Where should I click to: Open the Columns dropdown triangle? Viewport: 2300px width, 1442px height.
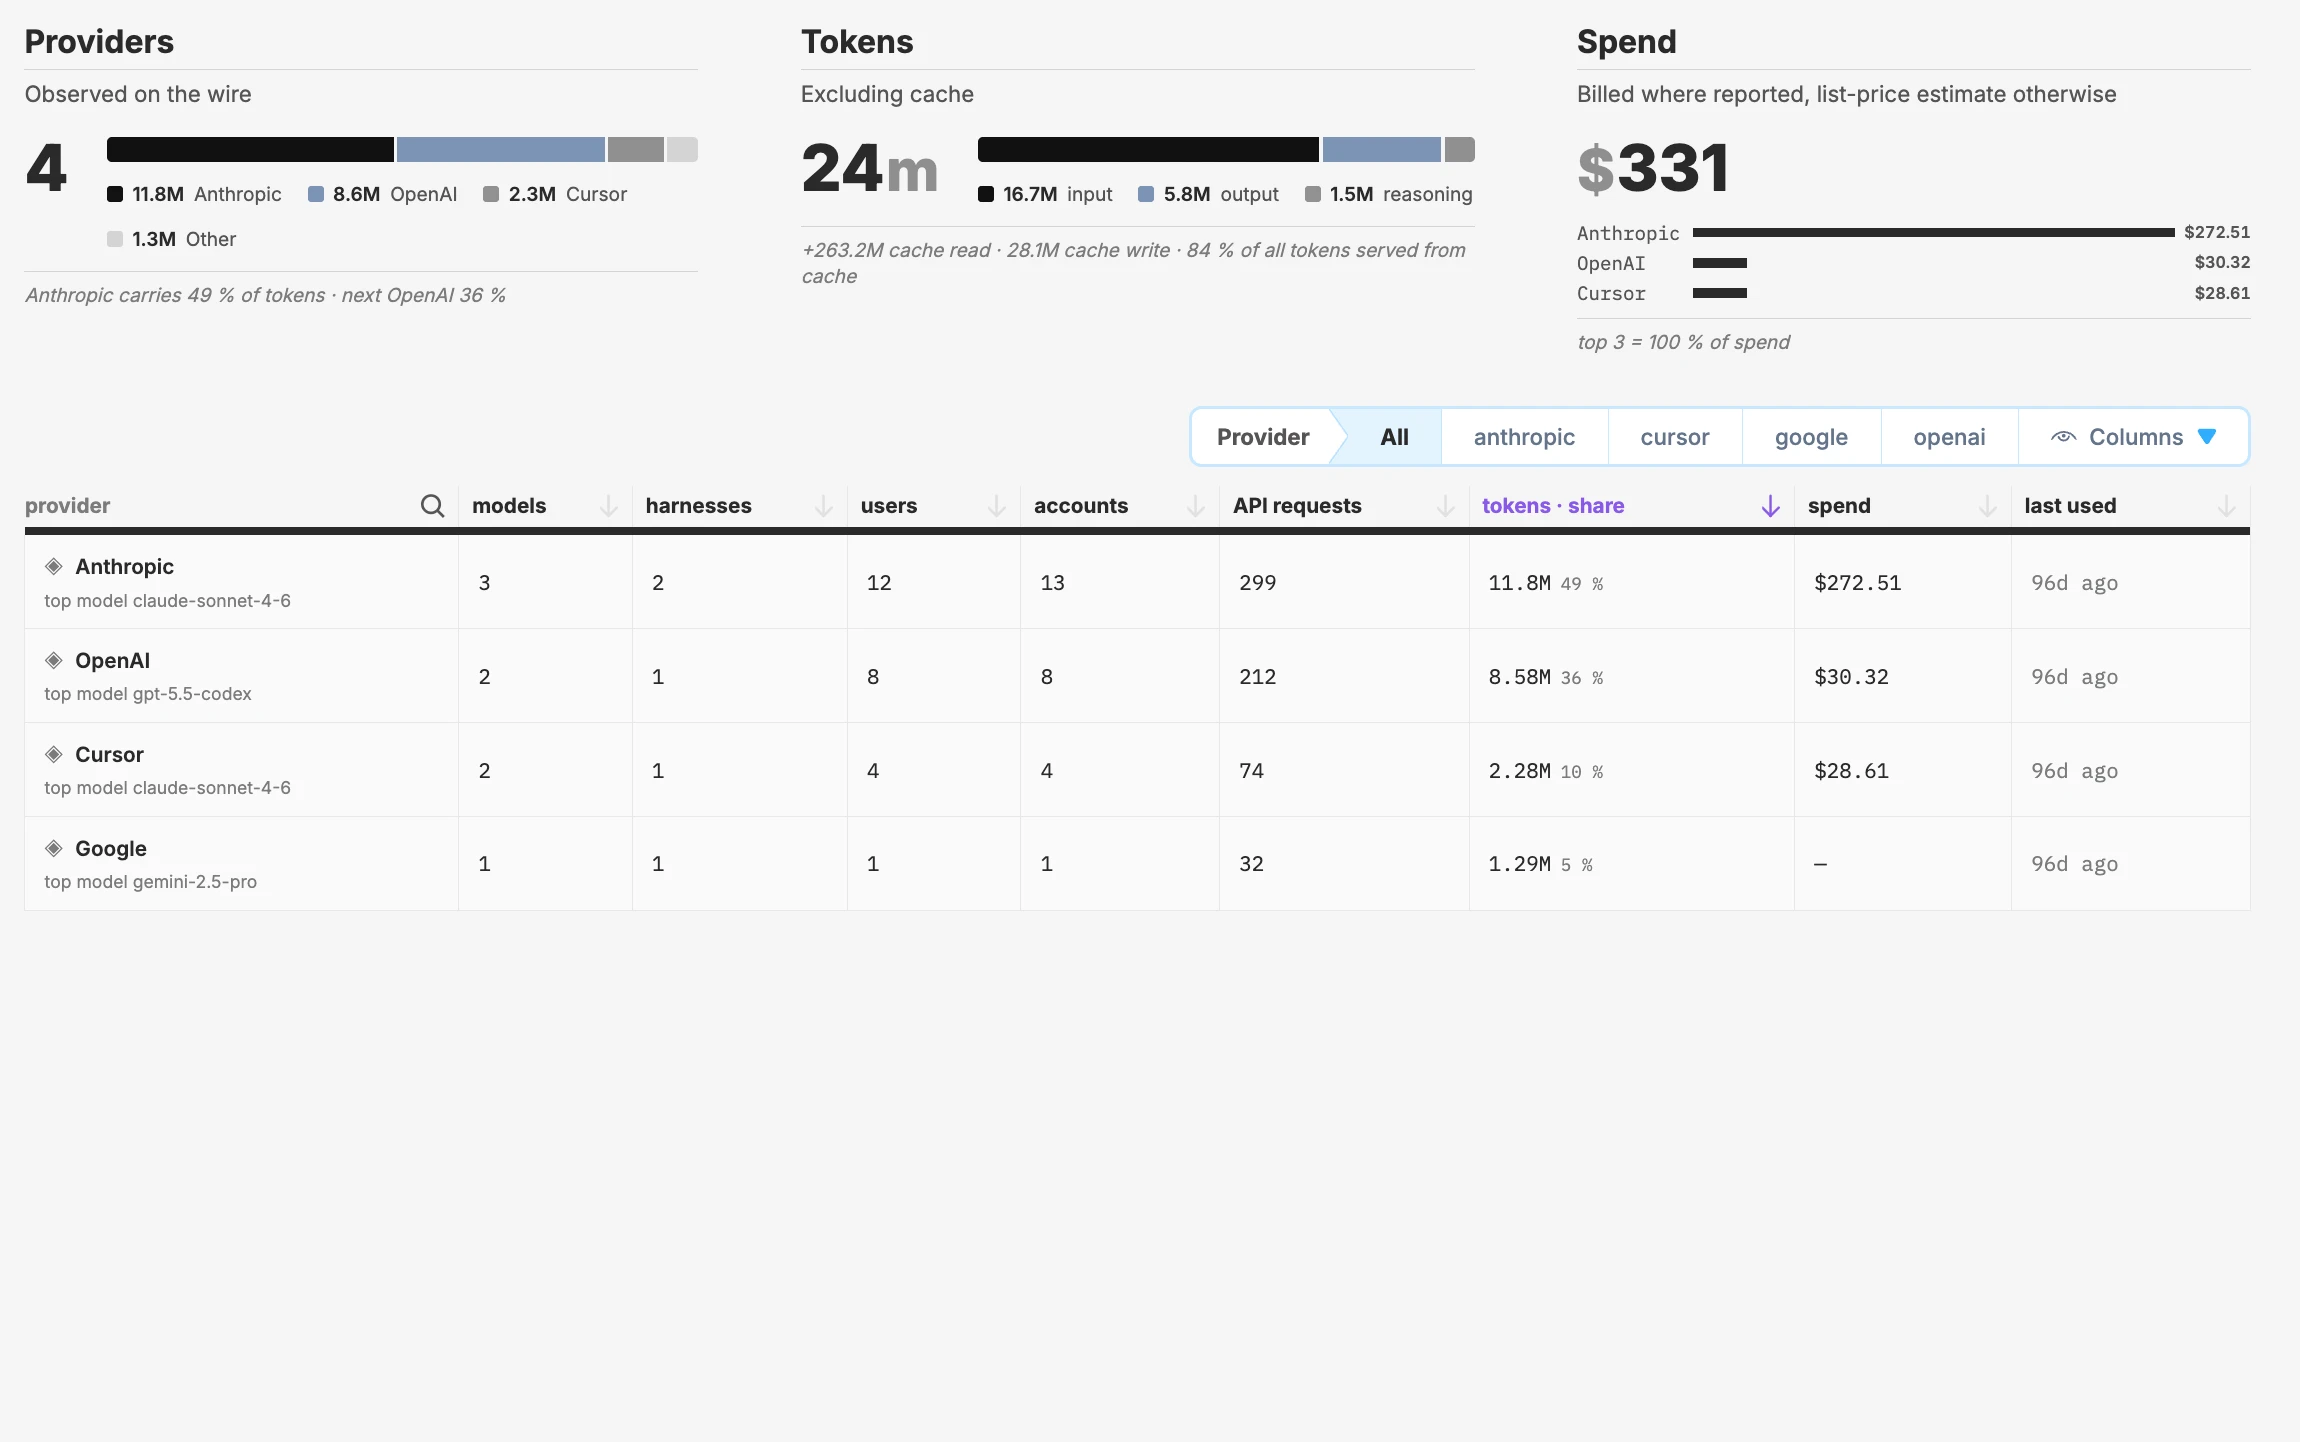[2207, 437]
